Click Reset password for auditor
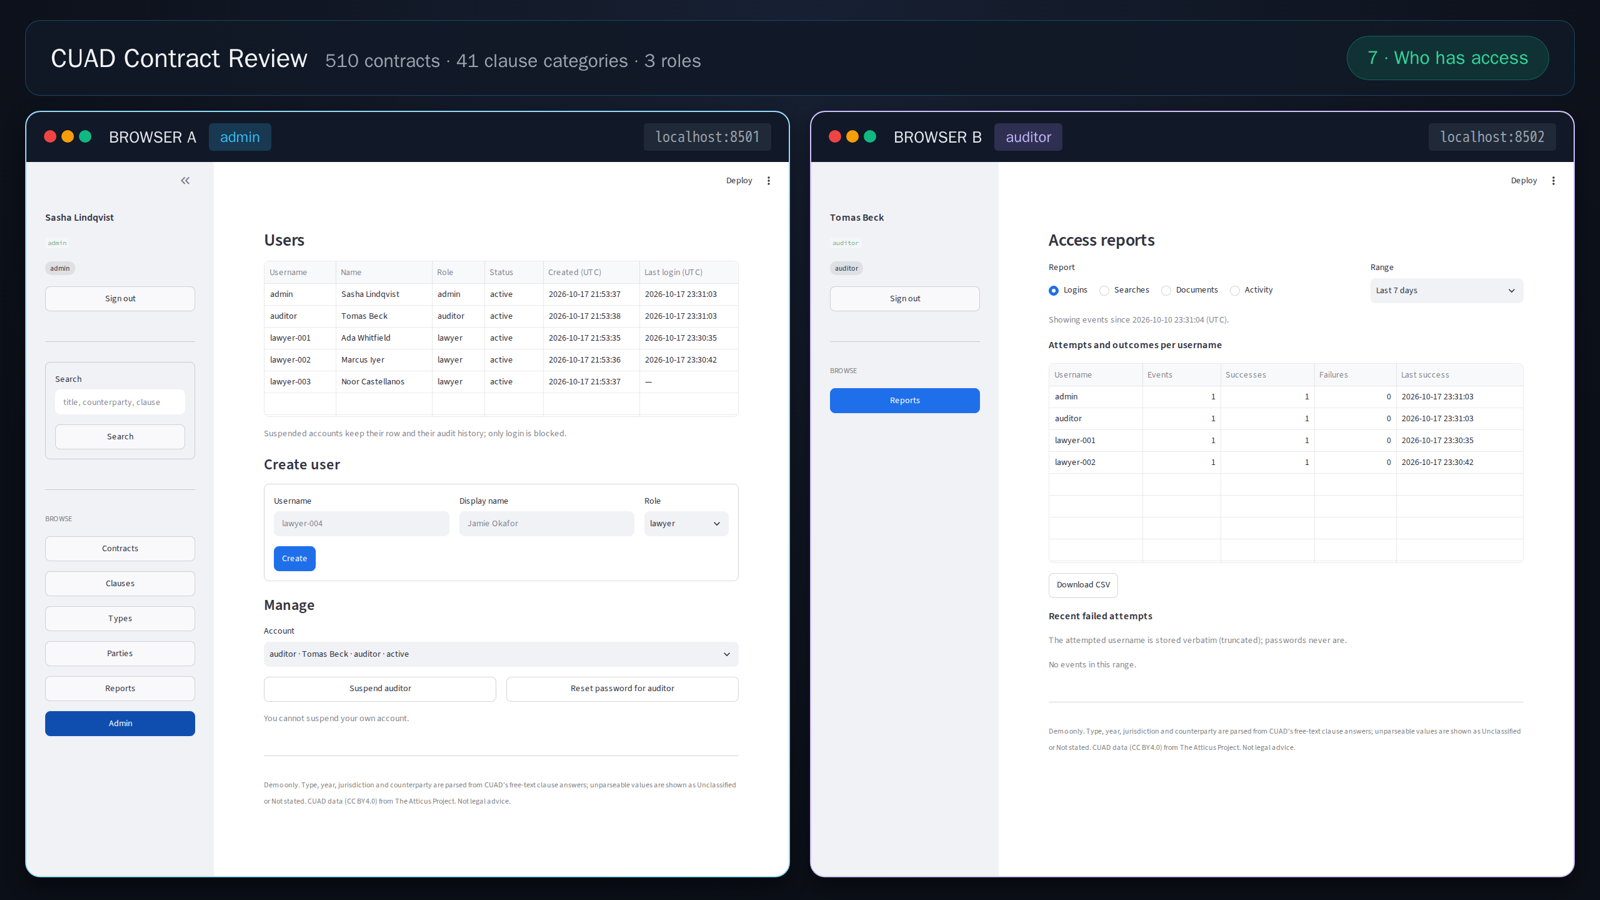Viewport: 1600px width, 900px height. (x=622, y=689)
